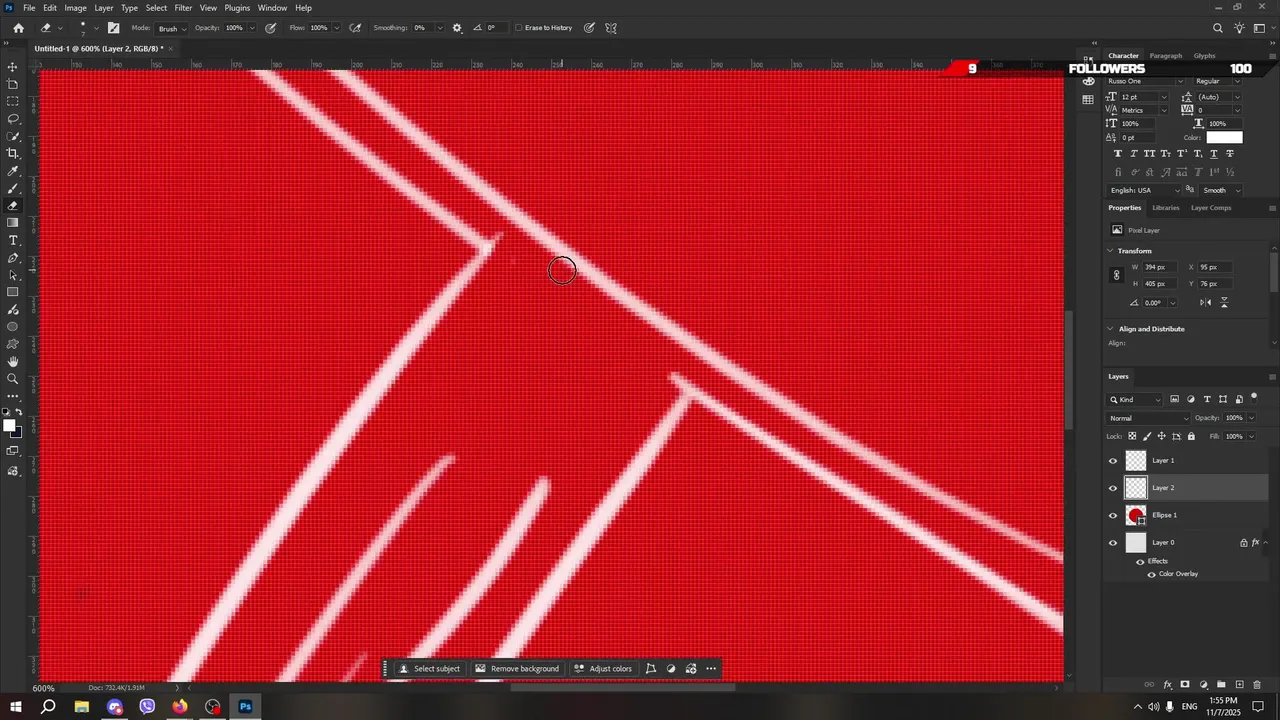1280x720 pixels.
Task: Add a layer mask to Layer 2
Action: point(1185,685)
